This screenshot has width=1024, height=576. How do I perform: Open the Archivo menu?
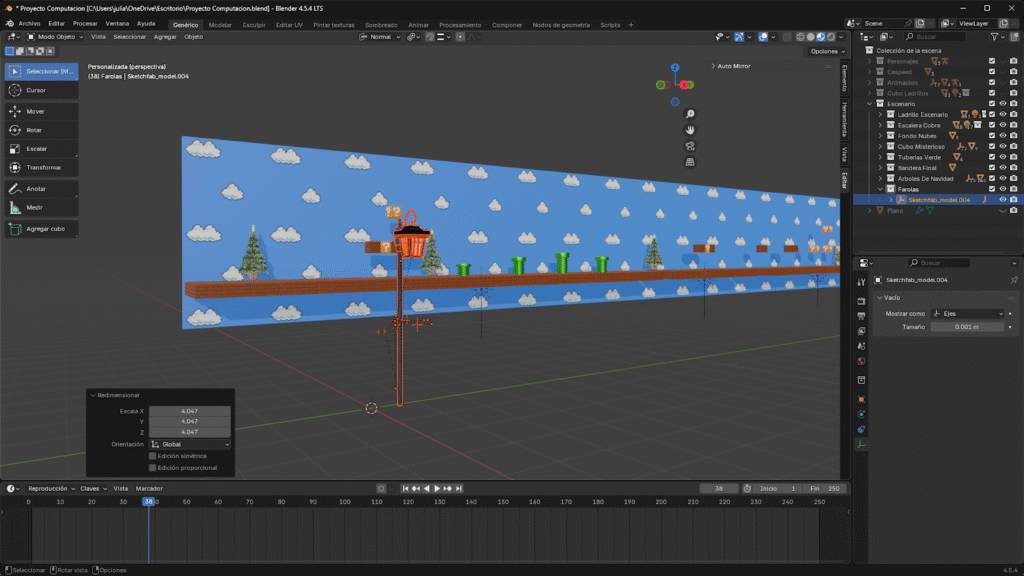point(29,24)
